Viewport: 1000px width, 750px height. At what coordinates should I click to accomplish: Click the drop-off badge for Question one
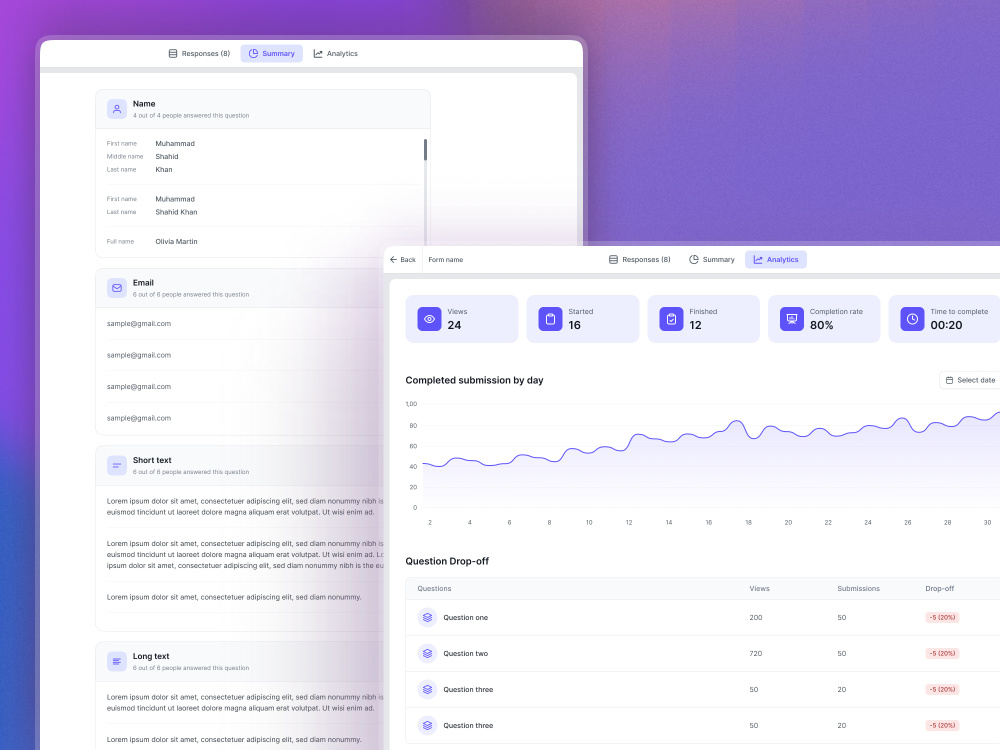tap(942, 617)
